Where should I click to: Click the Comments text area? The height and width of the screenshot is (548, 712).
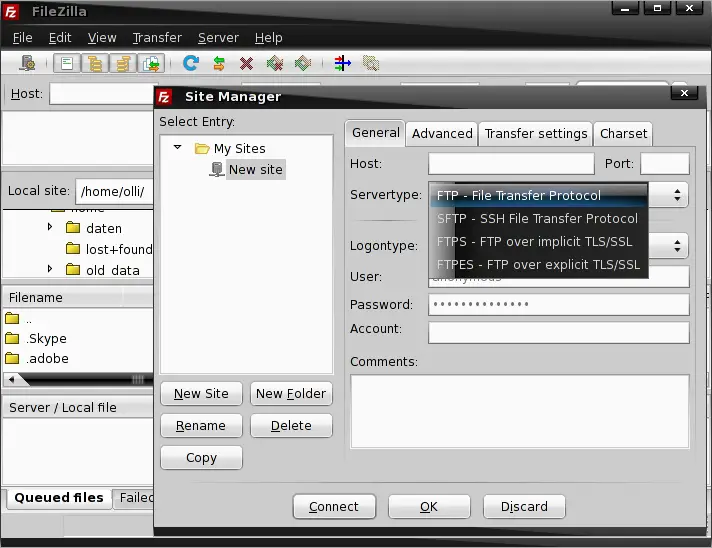519,411
